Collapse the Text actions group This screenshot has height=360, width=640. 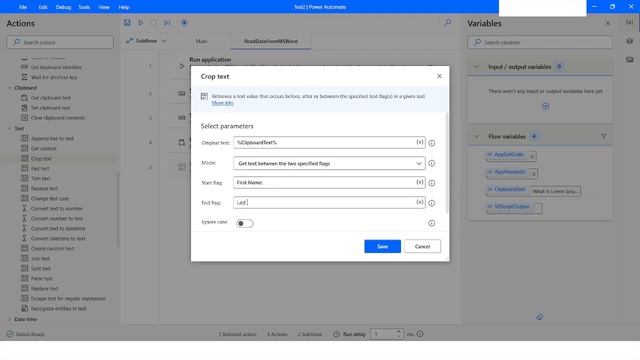point(10,128)
